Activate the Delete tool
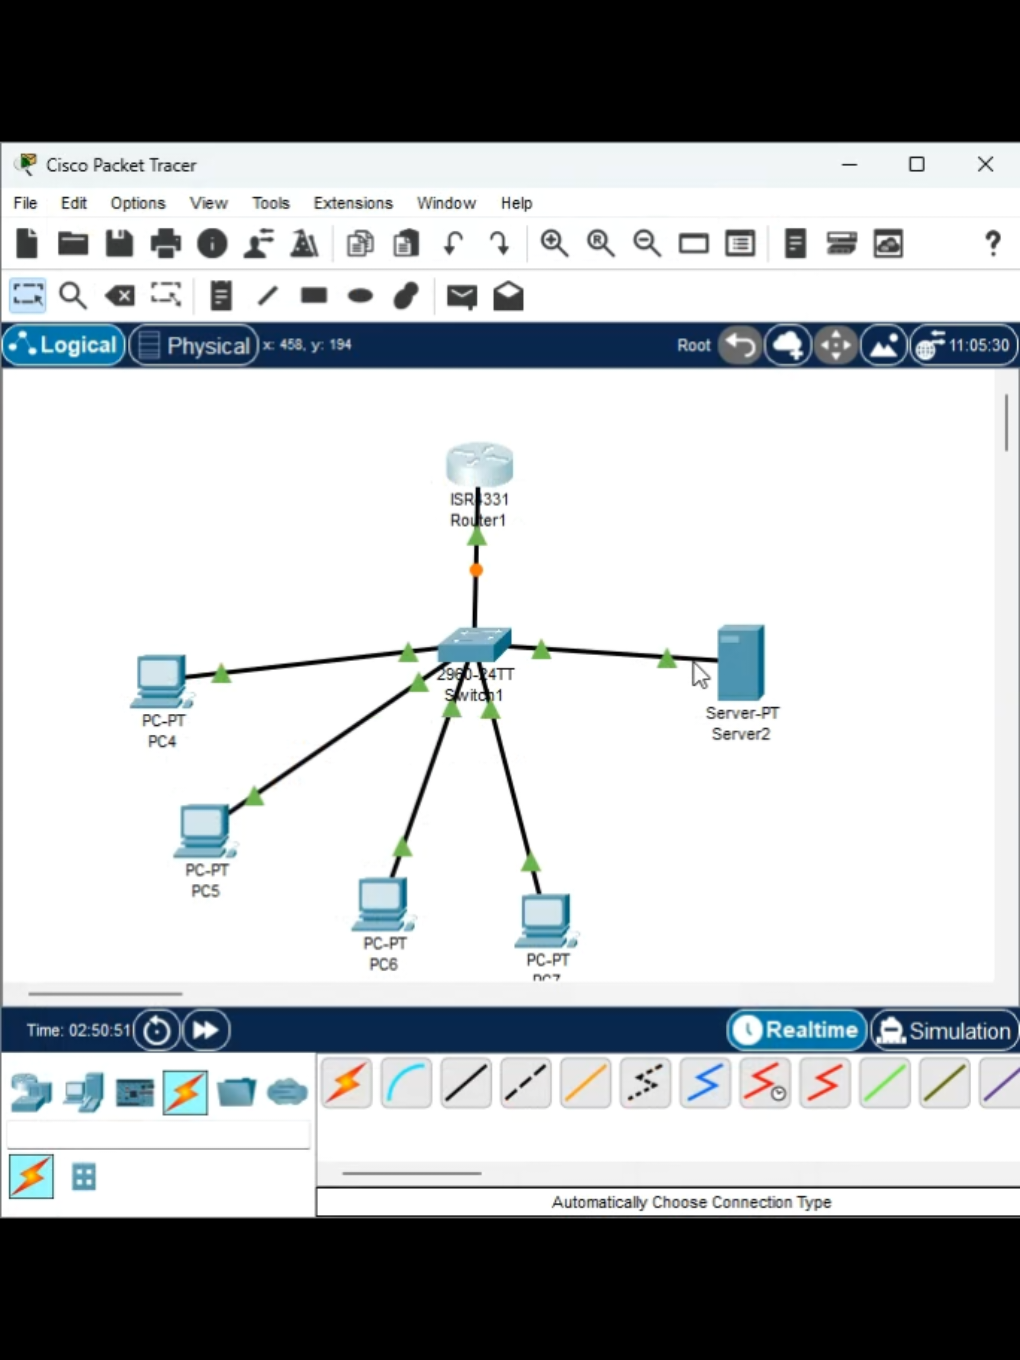The image size is (1020, 1360). pos(119,296)
